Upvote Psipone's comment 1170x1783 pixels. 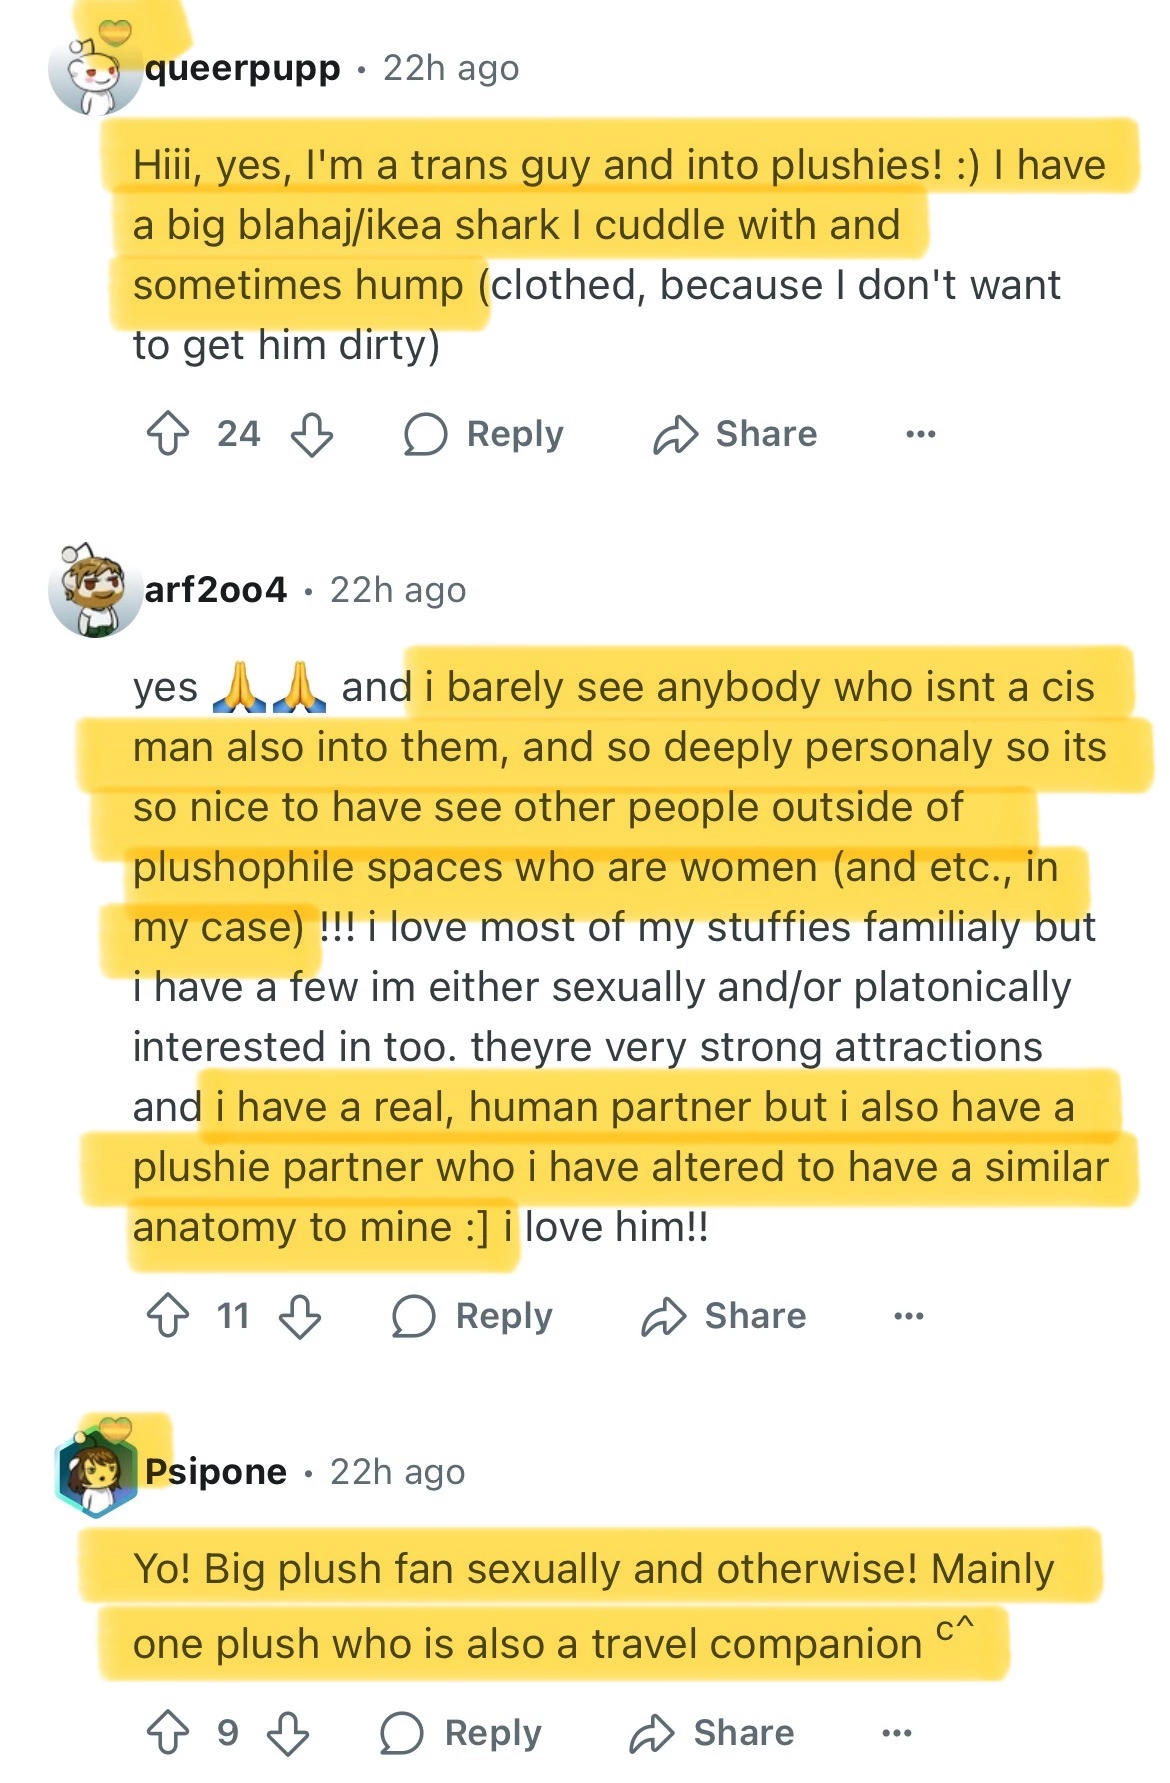tap(167, 1733)
